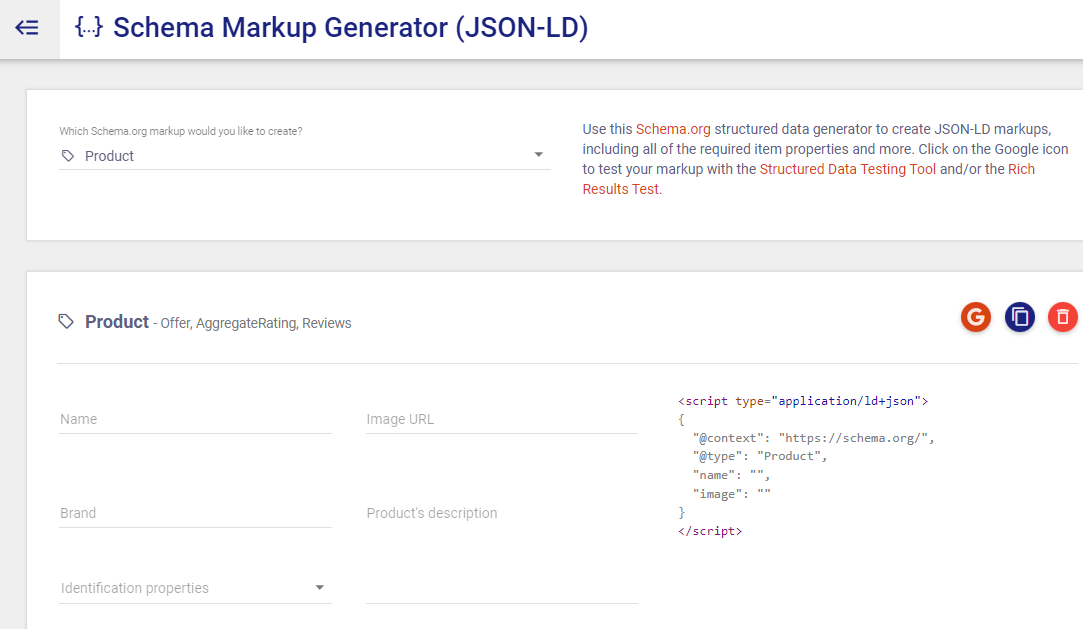Image resolution: width=1083 pixels, height=629 pixels.
Task: Click the "image": "" code line
Action: tap(731, 494)
